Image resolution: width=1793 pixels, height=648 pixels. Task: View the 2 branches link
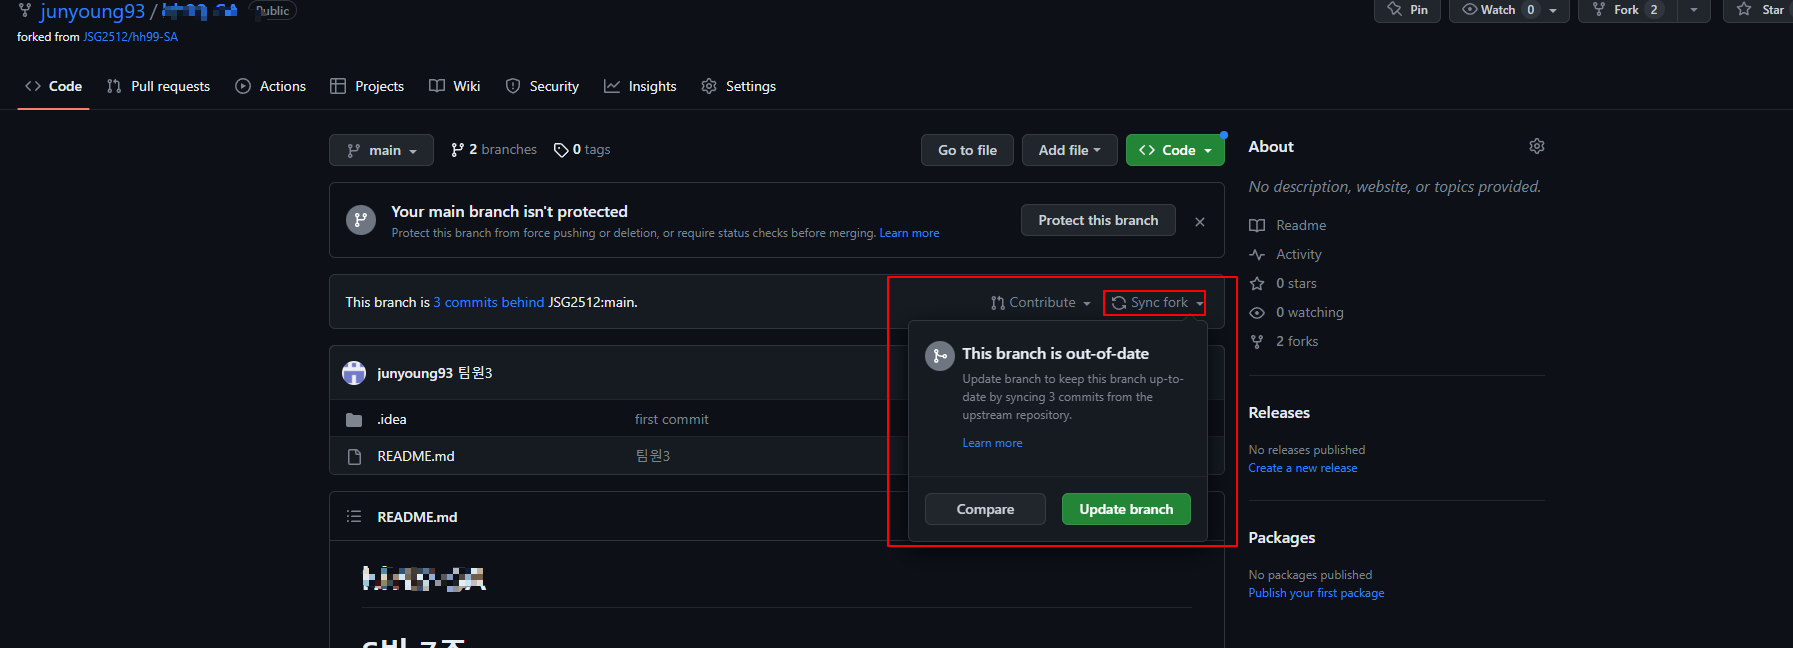[494, 150]
